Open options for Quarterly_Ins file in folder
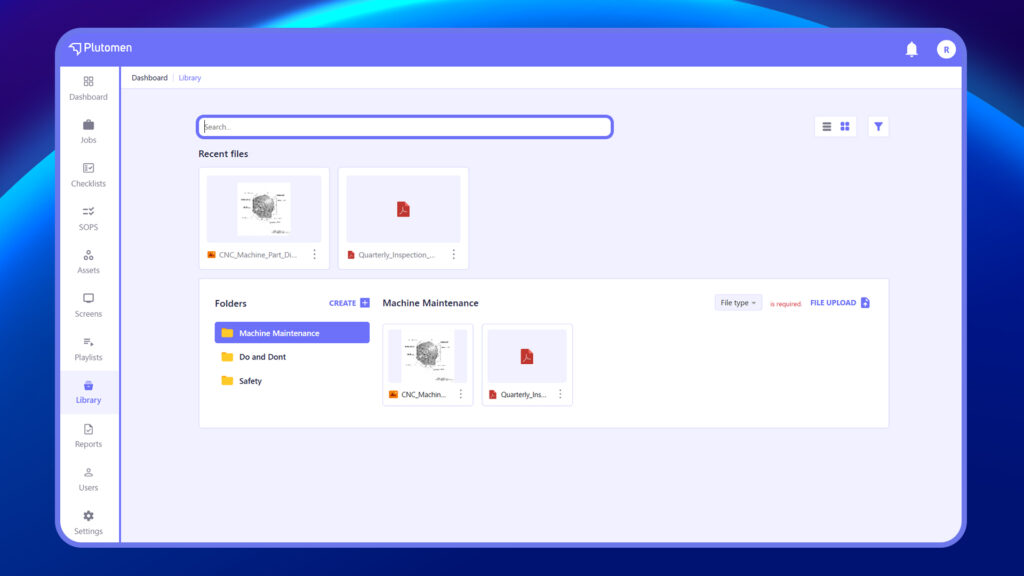 click(560, 394)
